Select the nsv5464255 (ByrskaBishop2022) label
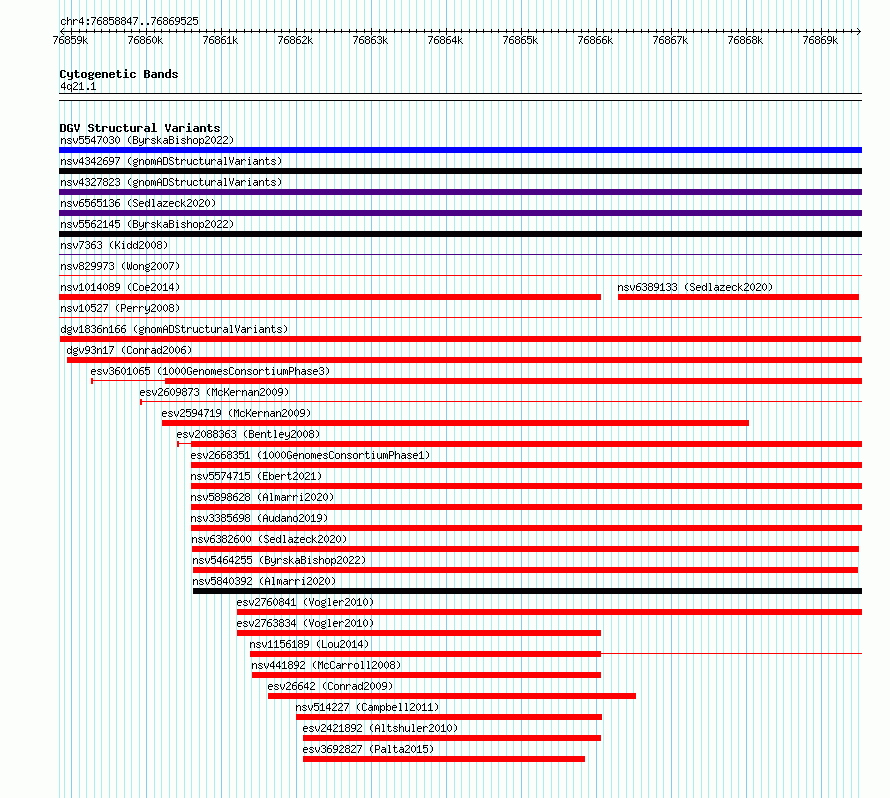890x798 pixels. [x=279, y=560]
